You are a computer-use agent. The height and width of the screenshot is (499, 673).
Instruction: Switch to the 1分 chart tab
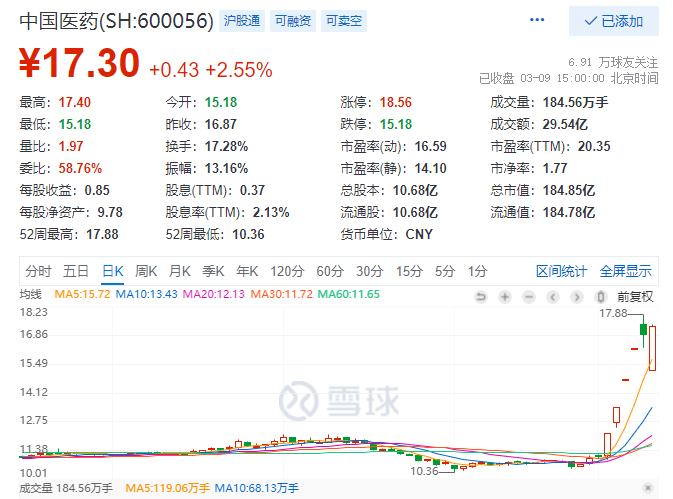tap(477, 271)
